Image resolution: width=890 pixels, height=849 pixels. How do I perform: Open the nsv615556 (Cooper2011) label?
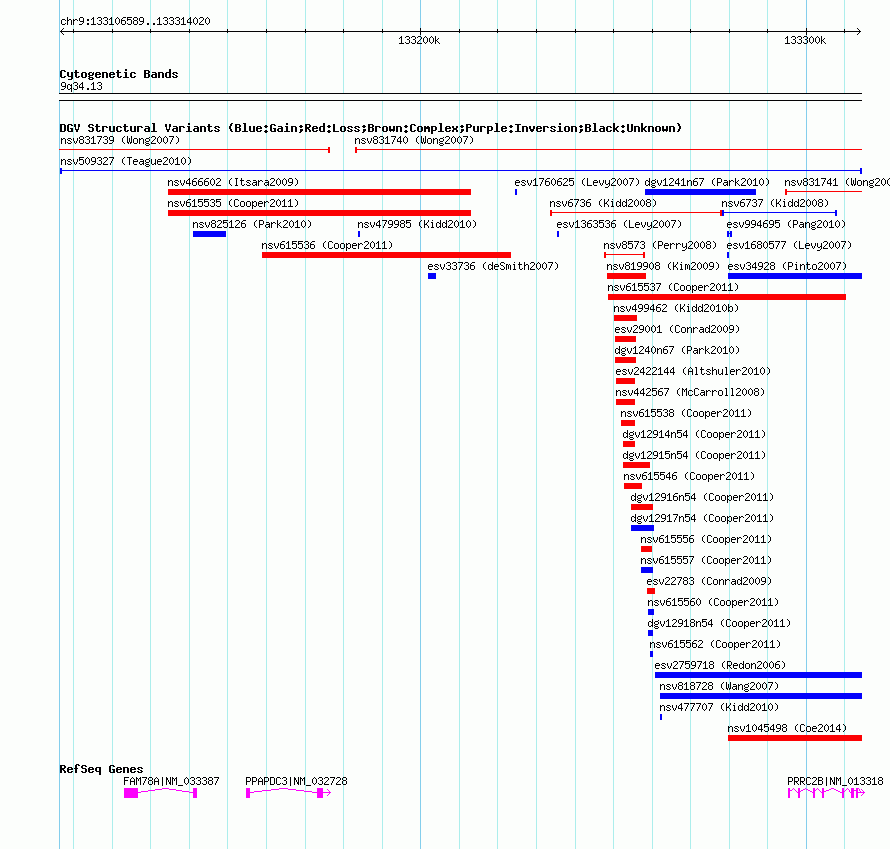(706, 539)
